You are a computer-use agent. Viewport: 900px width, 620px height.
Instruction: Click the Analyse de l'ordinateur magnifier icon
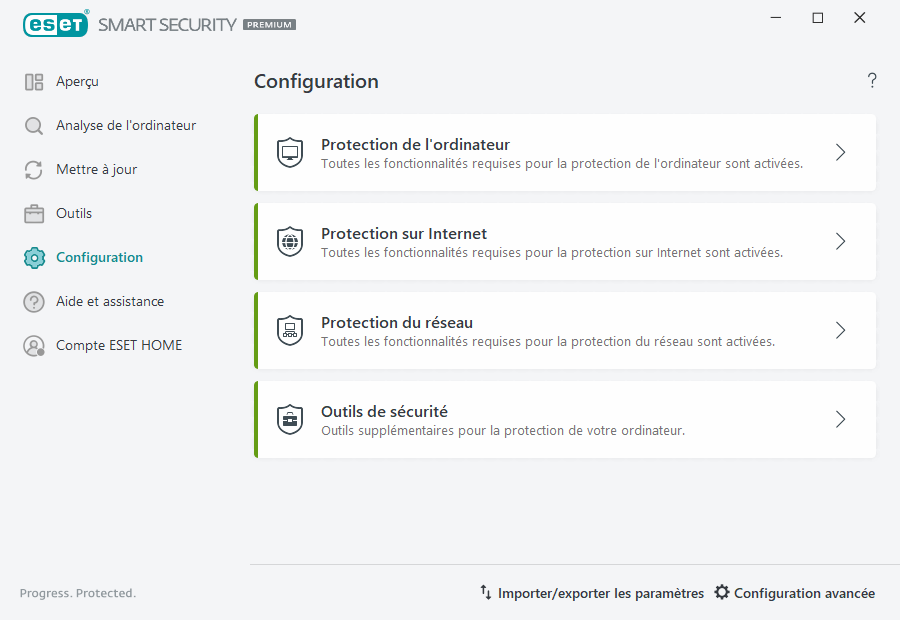[33, 125]
